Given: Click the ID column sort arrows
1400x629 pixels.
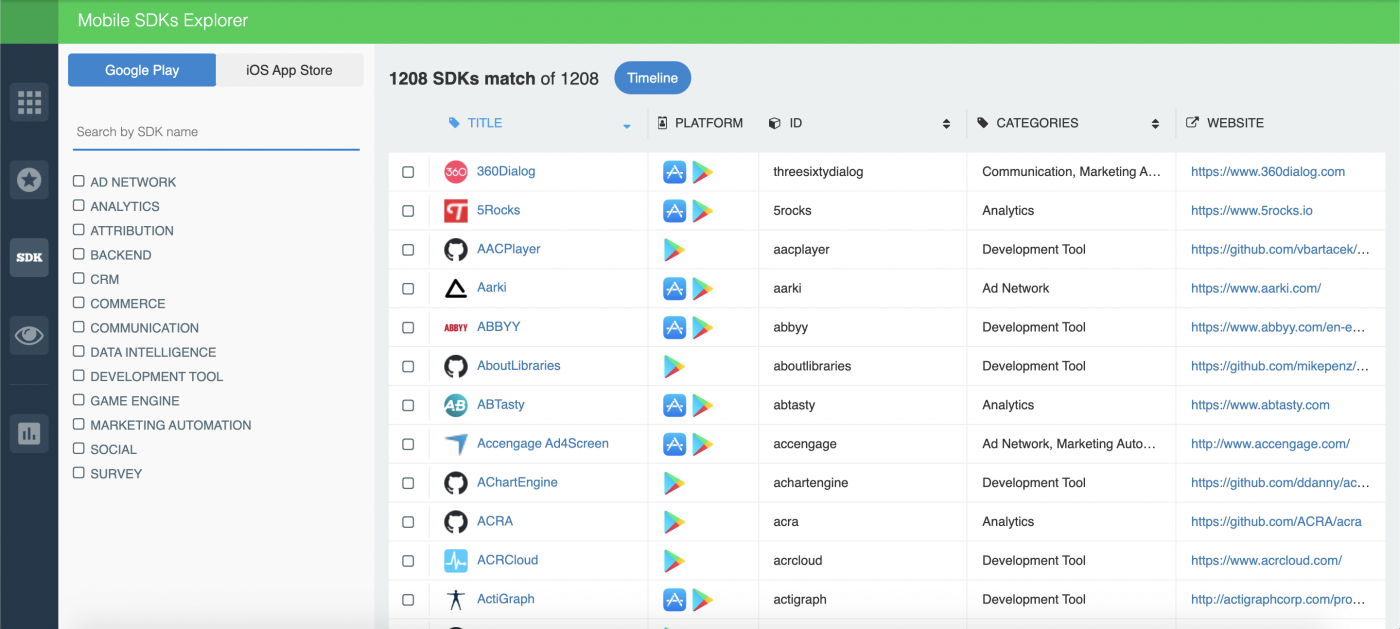Looking at the screenshot, I should point(946,122).
